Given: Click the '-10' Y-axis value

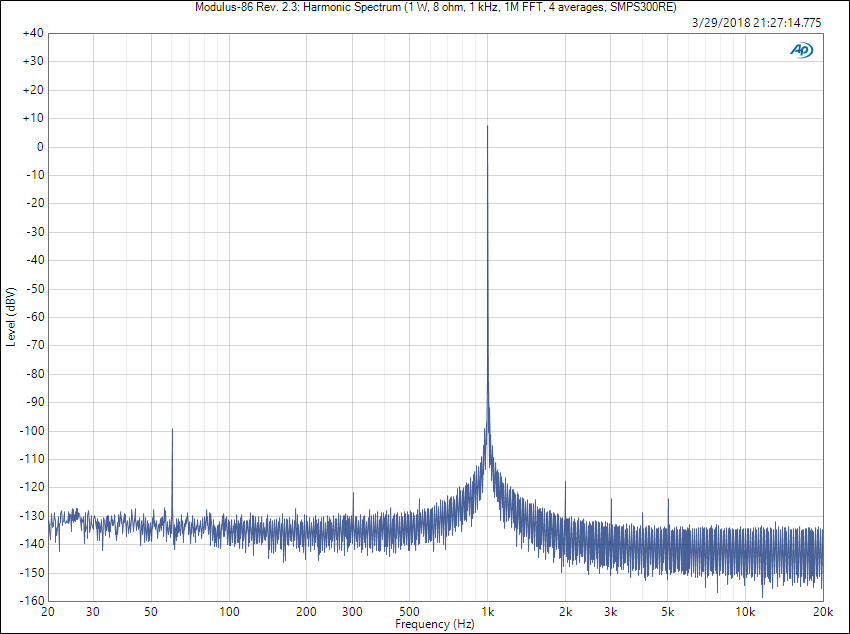Looking at the screenshot, I should point(35,176).
